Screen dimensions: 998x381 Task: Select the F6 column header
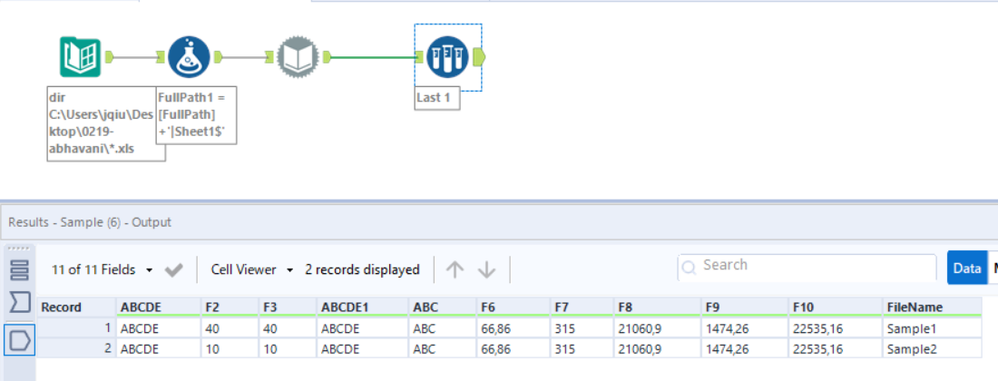click(513, 307)
